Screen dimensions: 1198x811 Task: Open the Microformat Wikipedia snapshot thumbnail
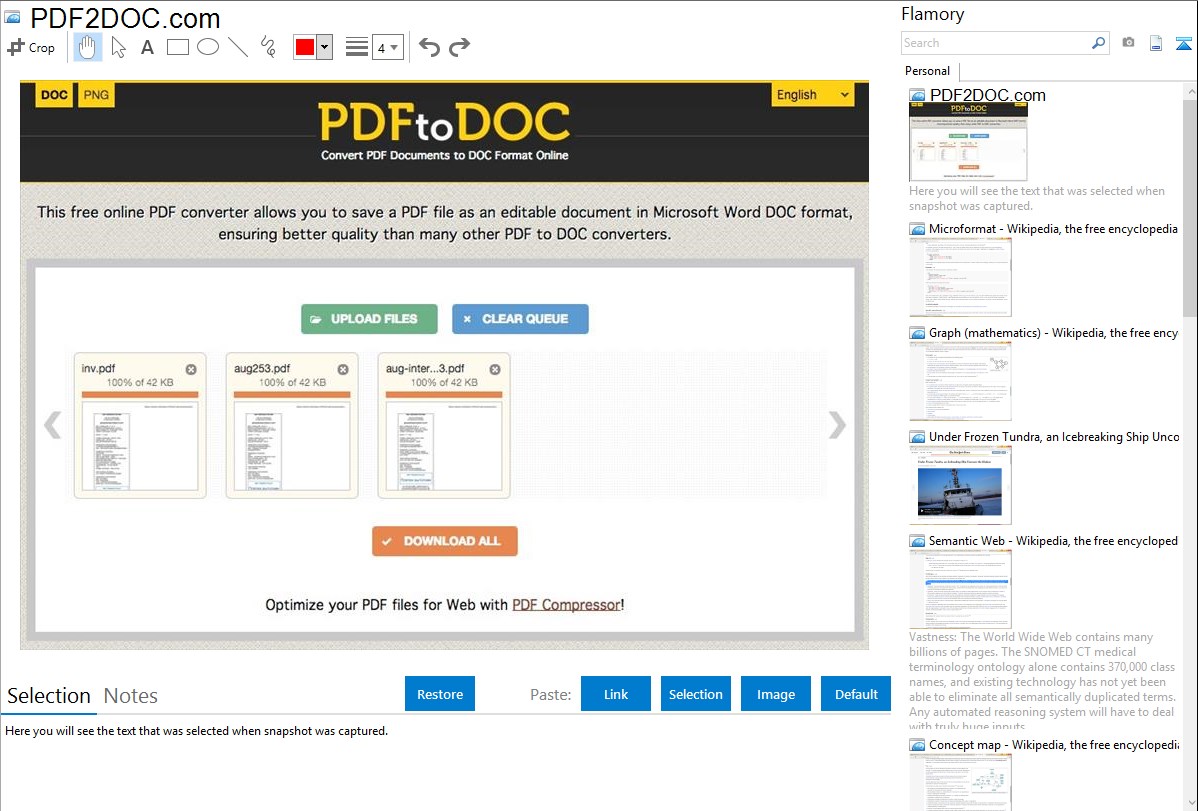[x=960, y=277]
